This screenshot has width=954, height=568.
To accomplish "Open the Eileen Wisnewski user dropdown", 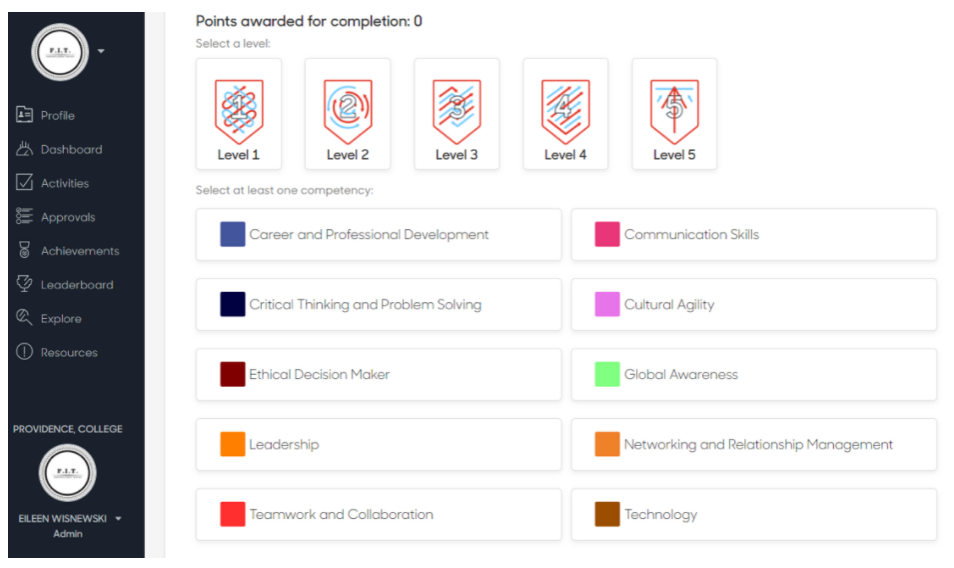I will [118, 519].
